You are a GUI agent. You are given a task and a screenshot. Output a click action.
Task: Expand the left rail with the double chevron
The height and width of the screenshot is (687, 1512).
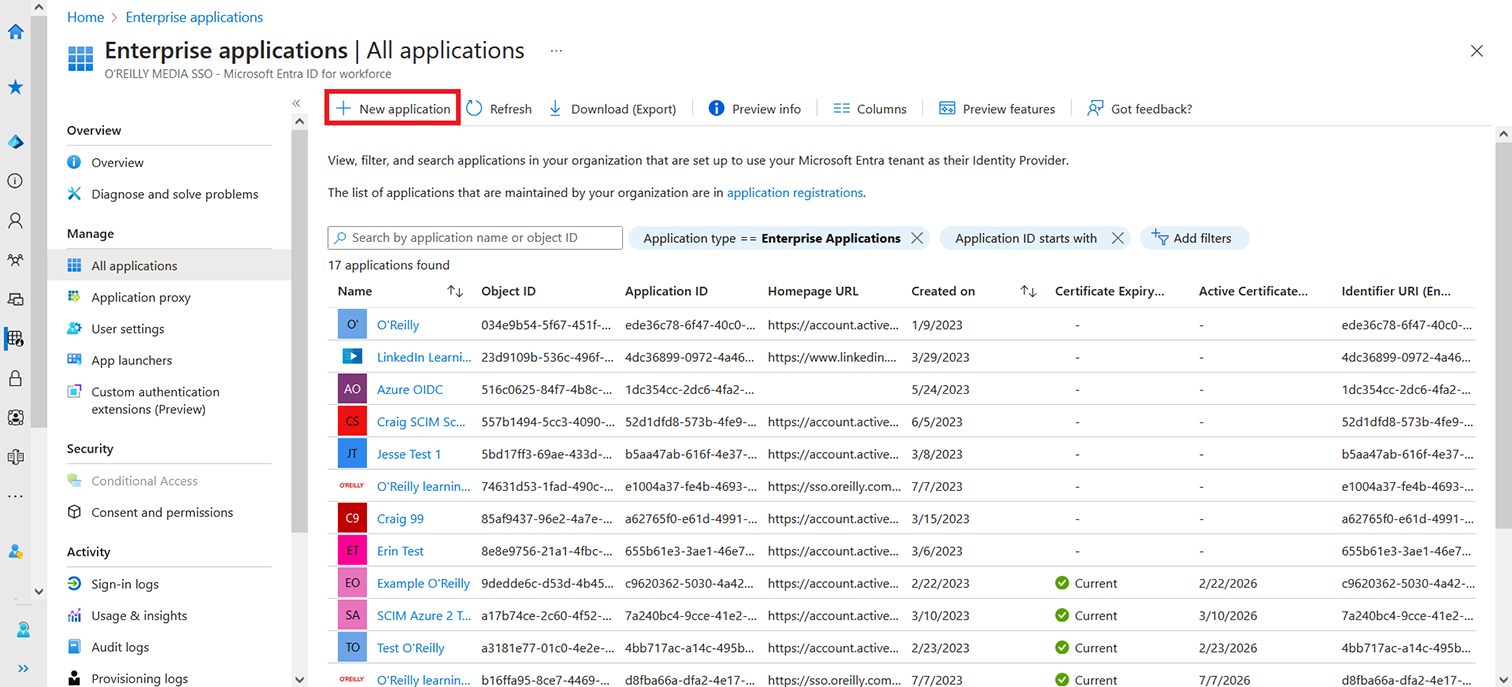(22, 669)
